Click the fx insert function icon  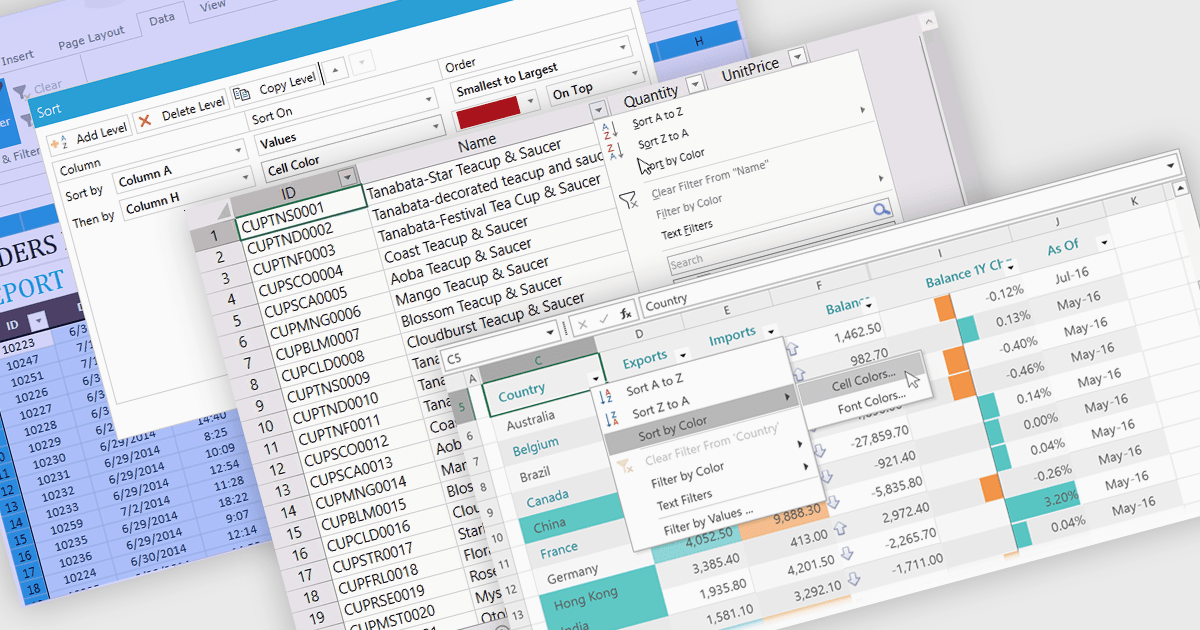[x=627, y=313]
